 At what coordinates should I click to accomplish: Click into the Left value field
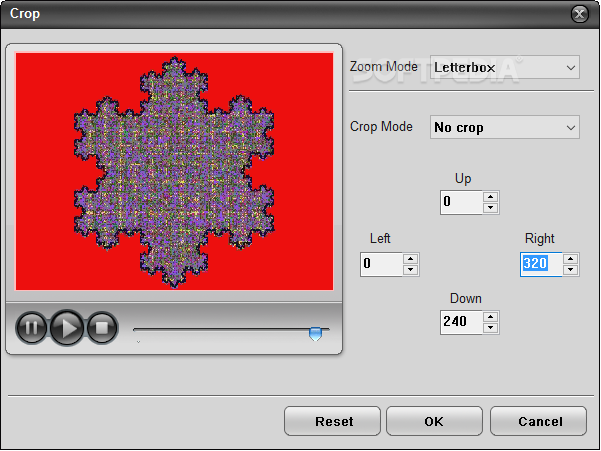(x=381, y=264)
